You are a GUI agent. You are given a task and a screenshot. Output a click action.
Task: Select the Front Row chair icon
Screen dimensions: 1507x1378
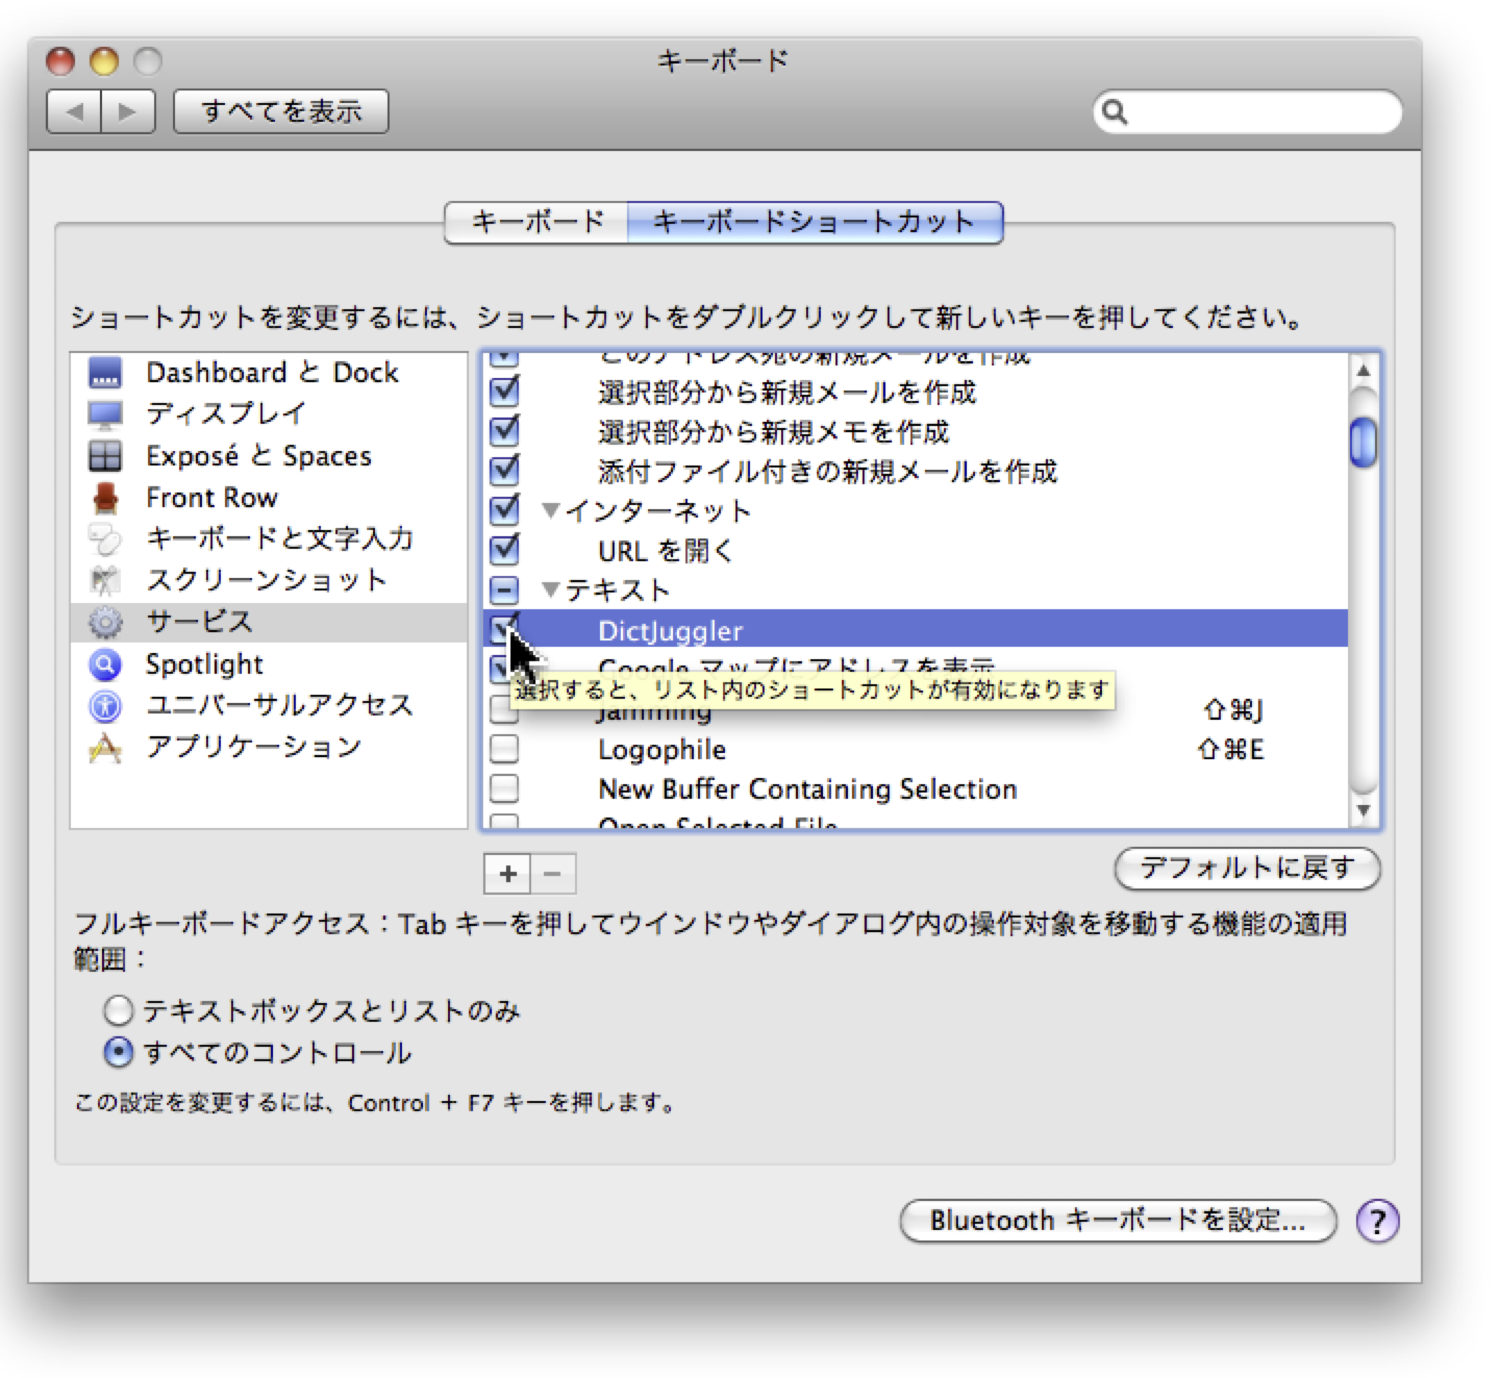pos(105,498)
